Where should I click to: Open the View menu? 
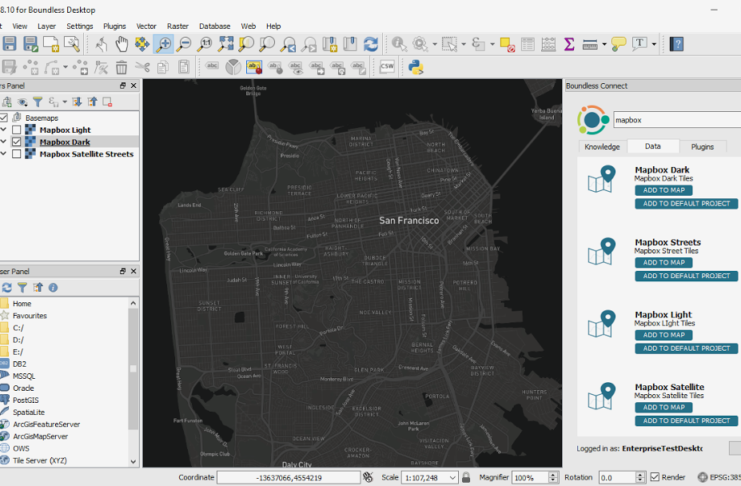coord(19,26)
